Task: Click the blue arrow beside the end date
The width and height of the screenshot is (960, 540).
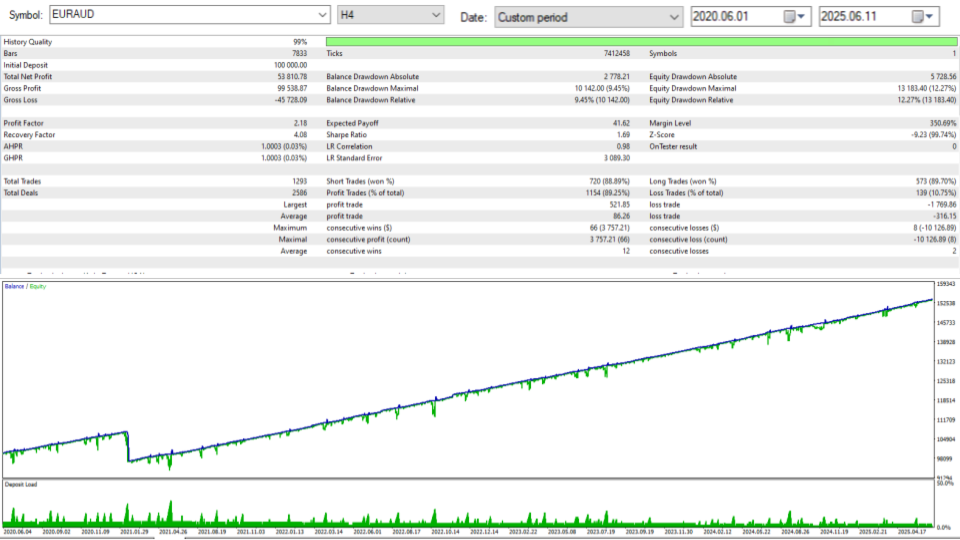Action: point(929,17)
